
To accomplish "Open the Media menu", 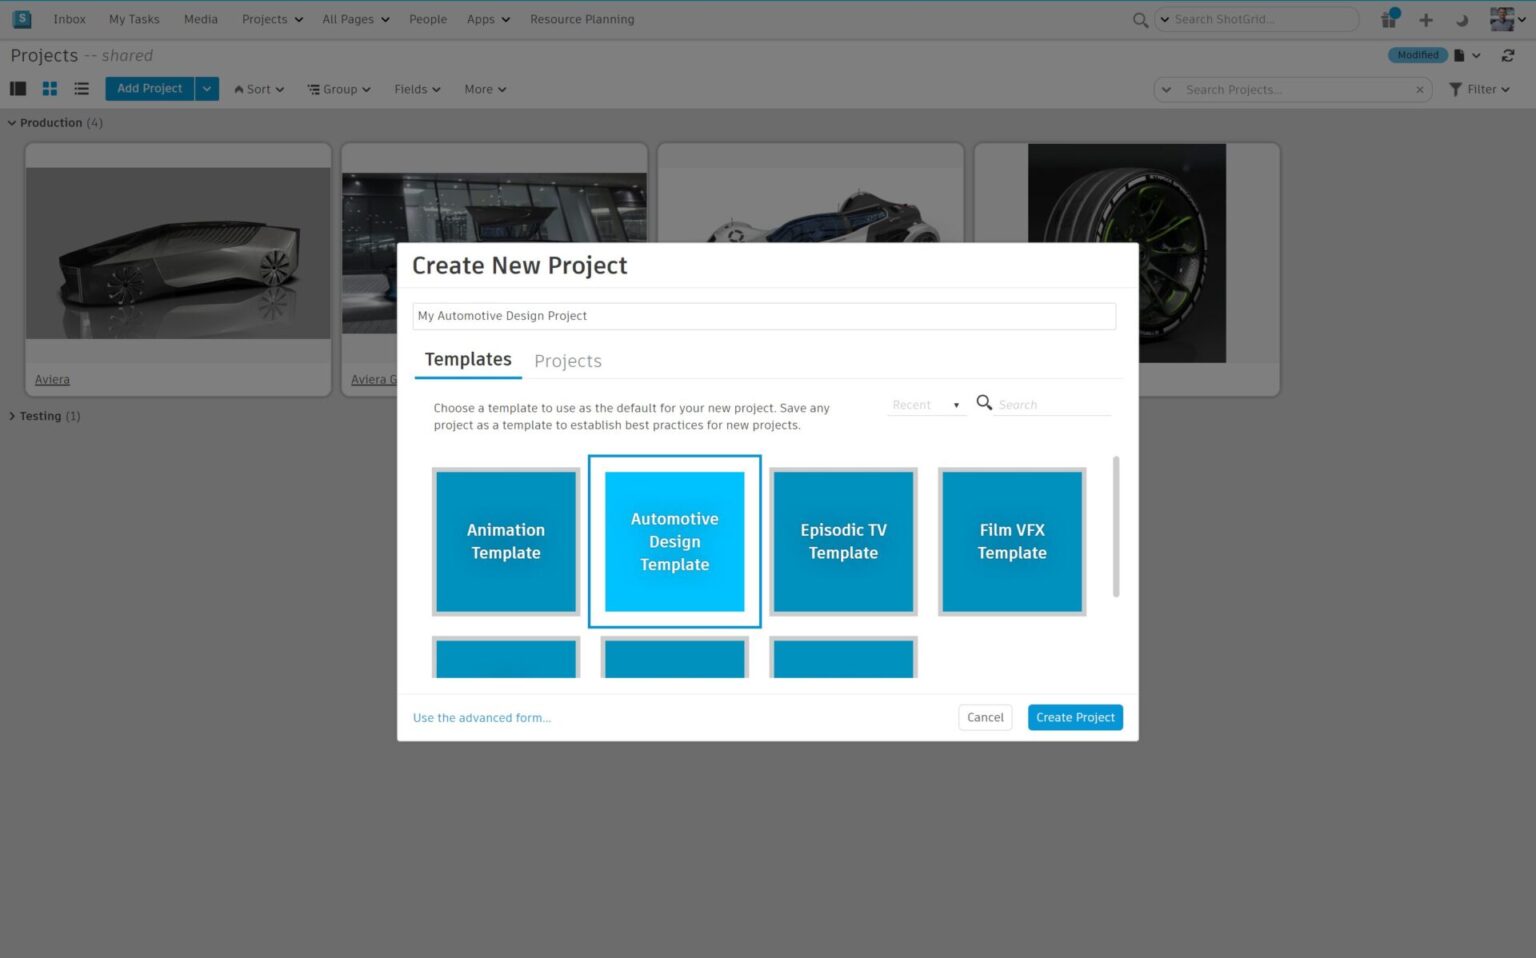I will (x=200, y=18).
